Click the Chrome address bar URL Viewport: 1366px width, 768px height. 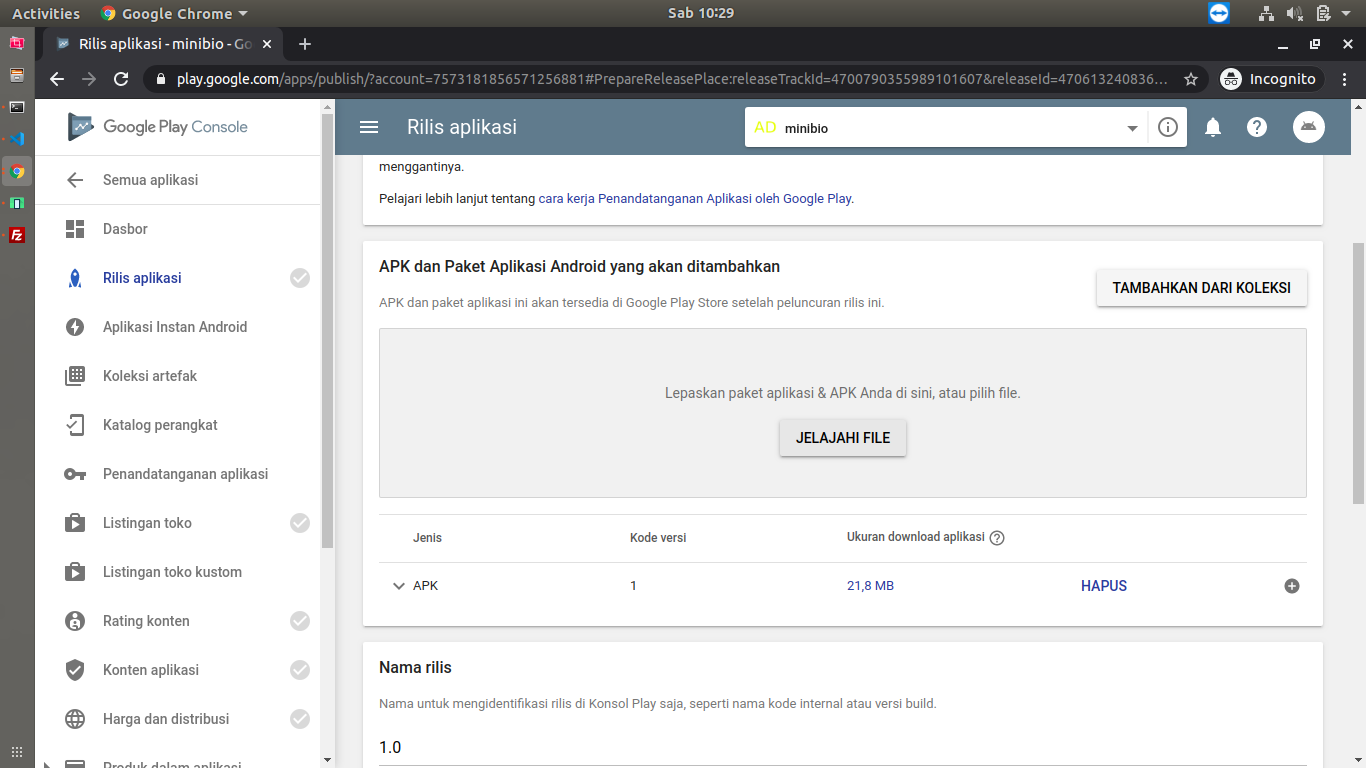tap(673, 79)
